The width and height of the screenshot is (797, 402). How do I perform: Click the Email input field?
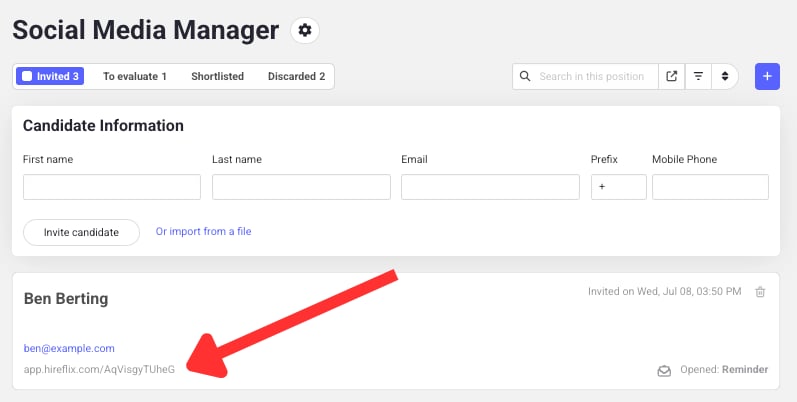[x=490, y=187]
